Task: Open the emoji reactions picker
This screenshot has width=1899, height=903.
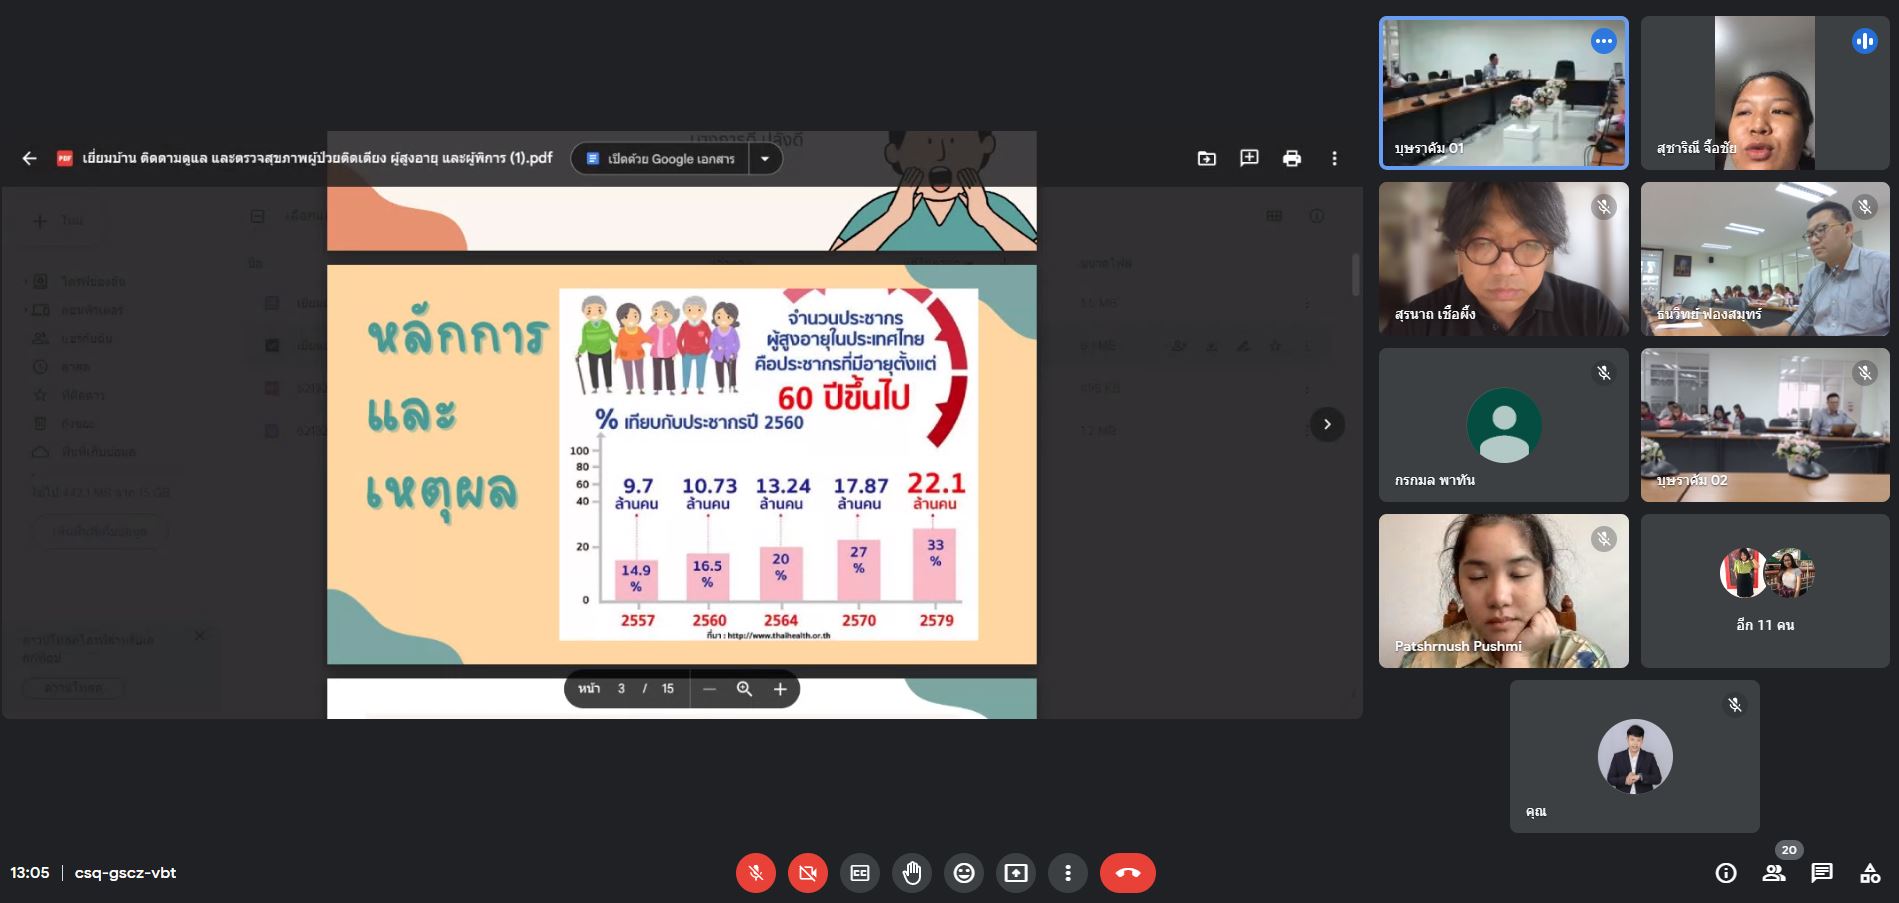Action: tap(964, 873)
